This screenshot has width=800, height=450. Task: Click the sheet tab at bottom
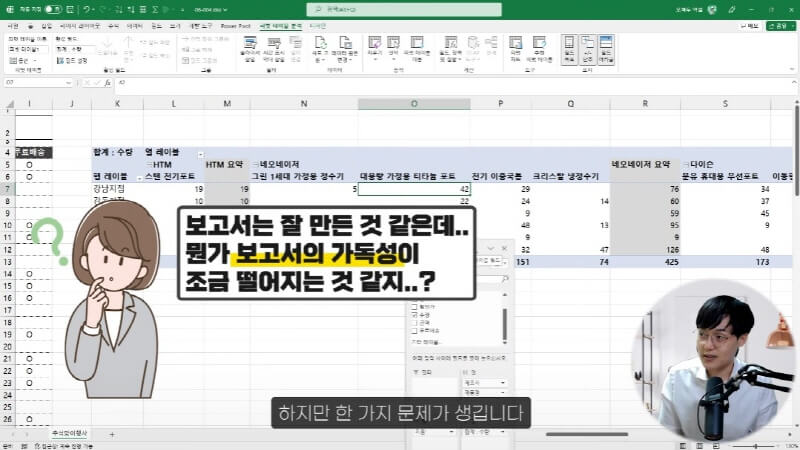tap(70, 434)
